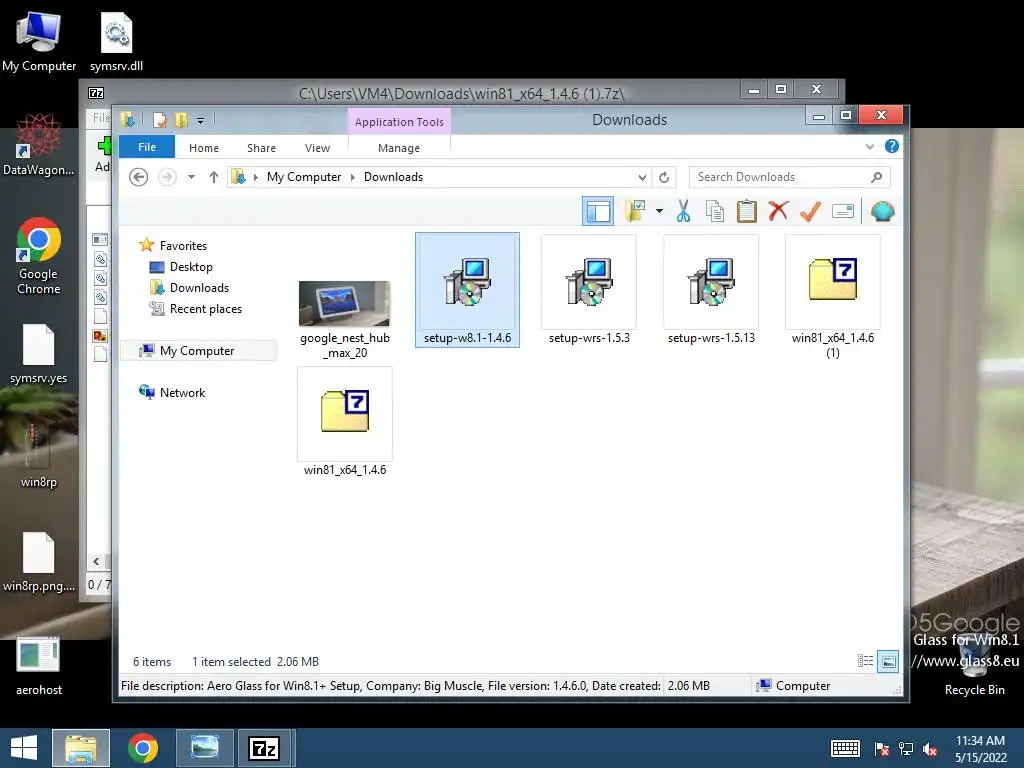Image resolution: width=1024 pixels, height=768 pixels.
Task: Open the File ribbon tab
Action: pyautogui.click(x=147, y=147)
